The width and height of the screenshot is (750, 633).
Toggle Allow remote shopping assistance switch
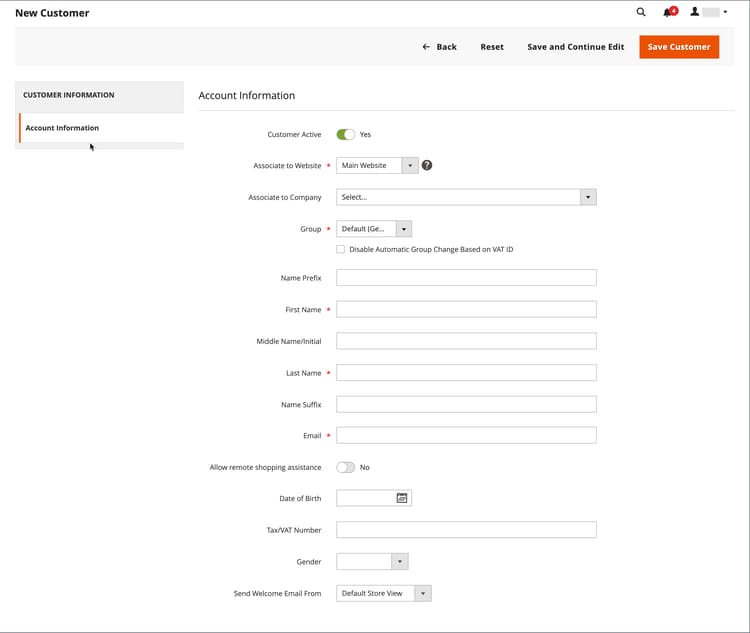[x=345, y=467]
